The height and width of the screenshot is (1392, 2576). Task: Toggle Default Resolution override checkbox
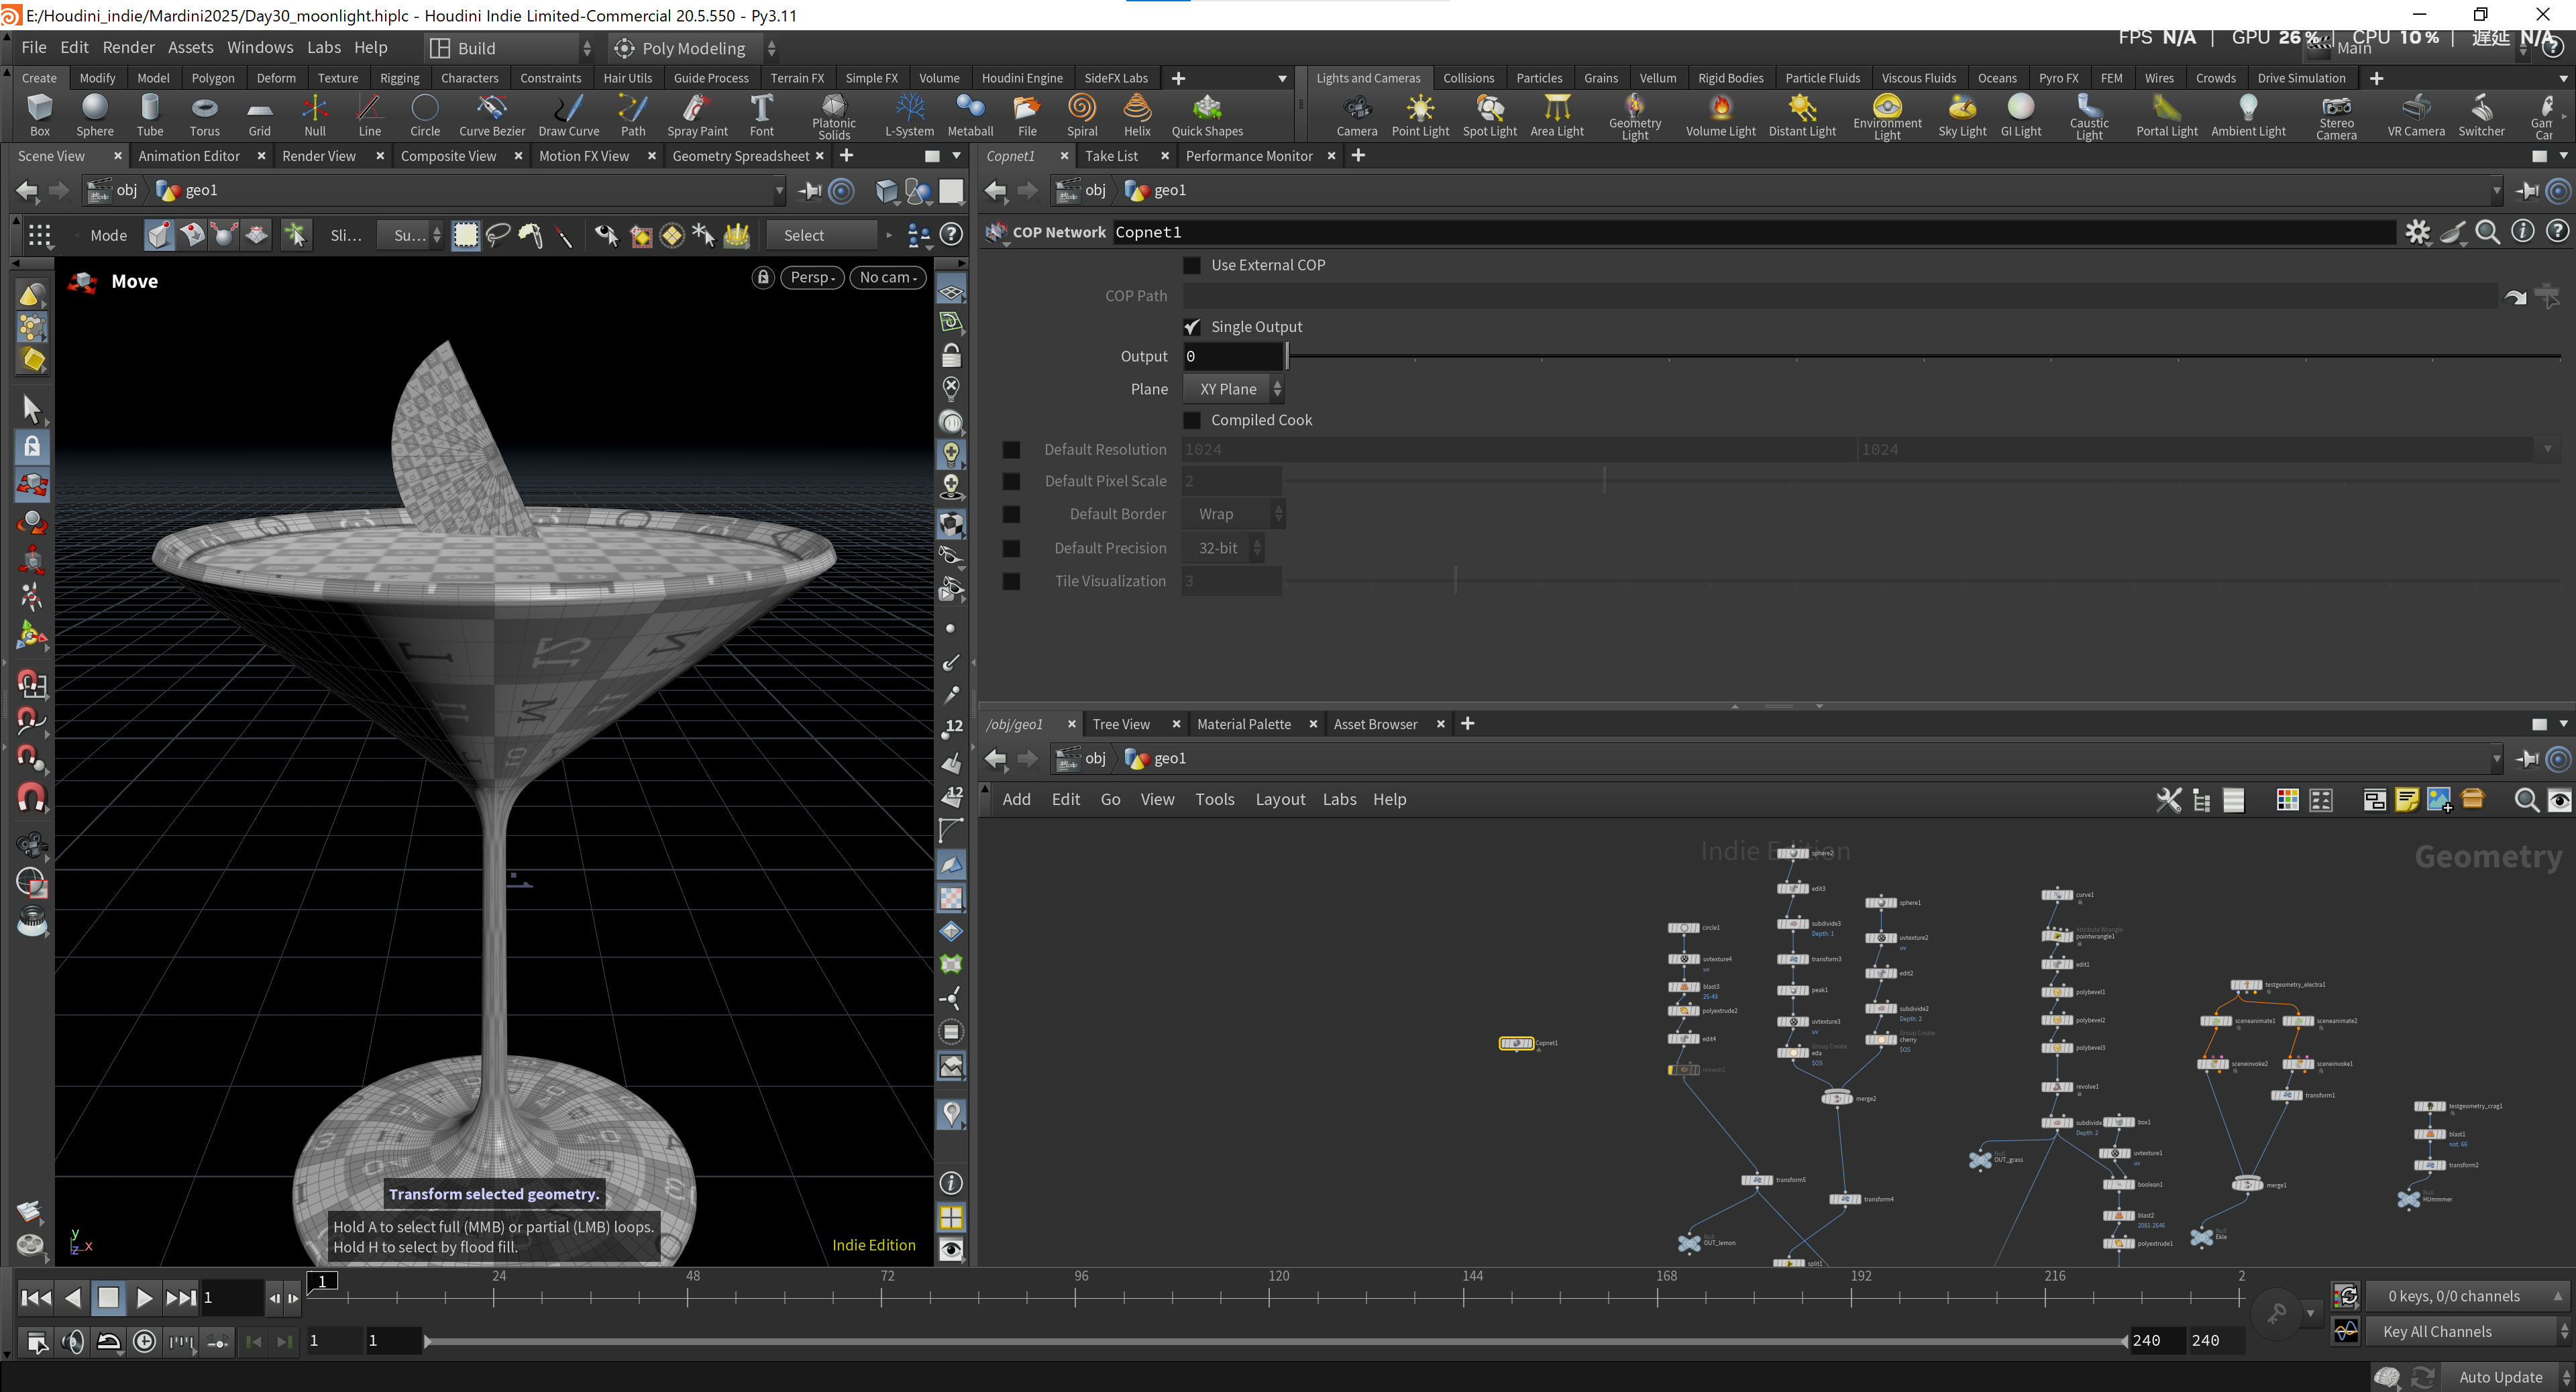coord(1011,450)
